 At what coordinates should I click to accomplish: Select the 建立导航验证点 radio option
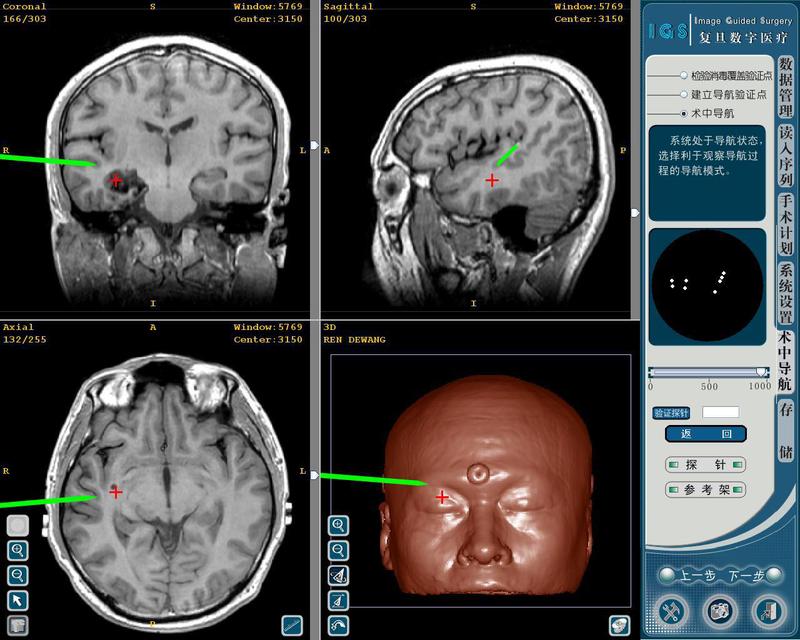pyautogui.click(x=684, y=94)
